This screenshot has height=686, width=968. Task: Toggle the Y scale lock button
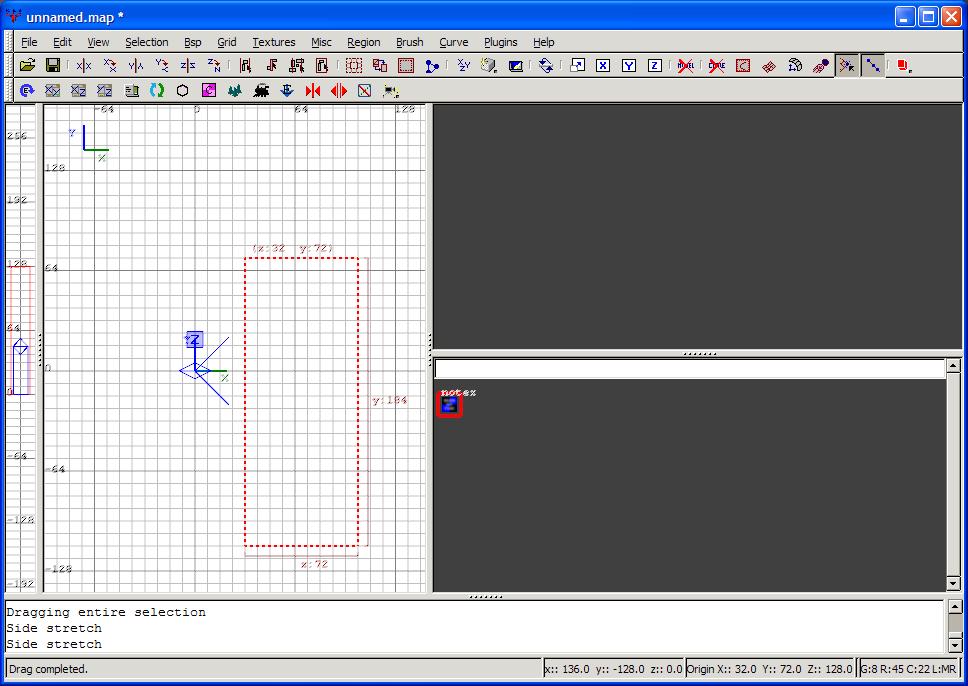point(629,65)
